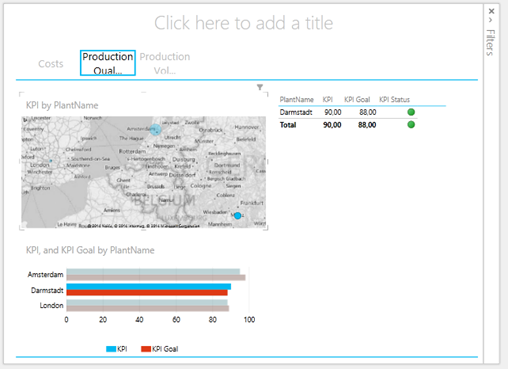Click the KPI by PlantName map title
The height and width of the screenshot is (369, 508).
pos(62,106)
